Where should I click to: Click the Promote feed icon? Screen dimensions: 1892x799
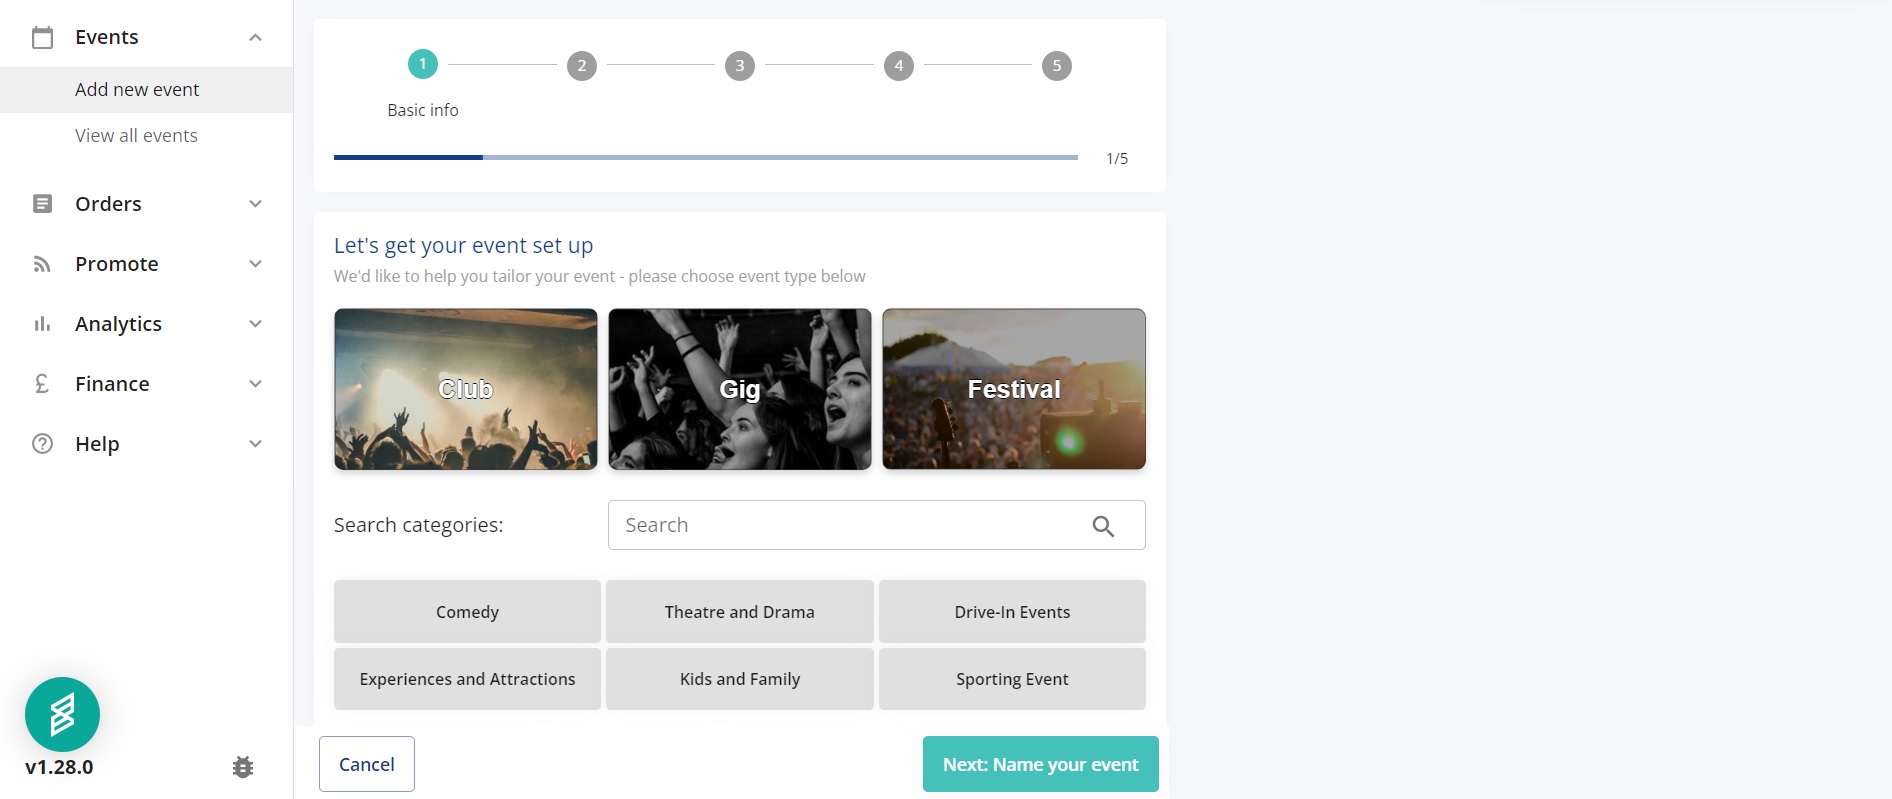42,264
